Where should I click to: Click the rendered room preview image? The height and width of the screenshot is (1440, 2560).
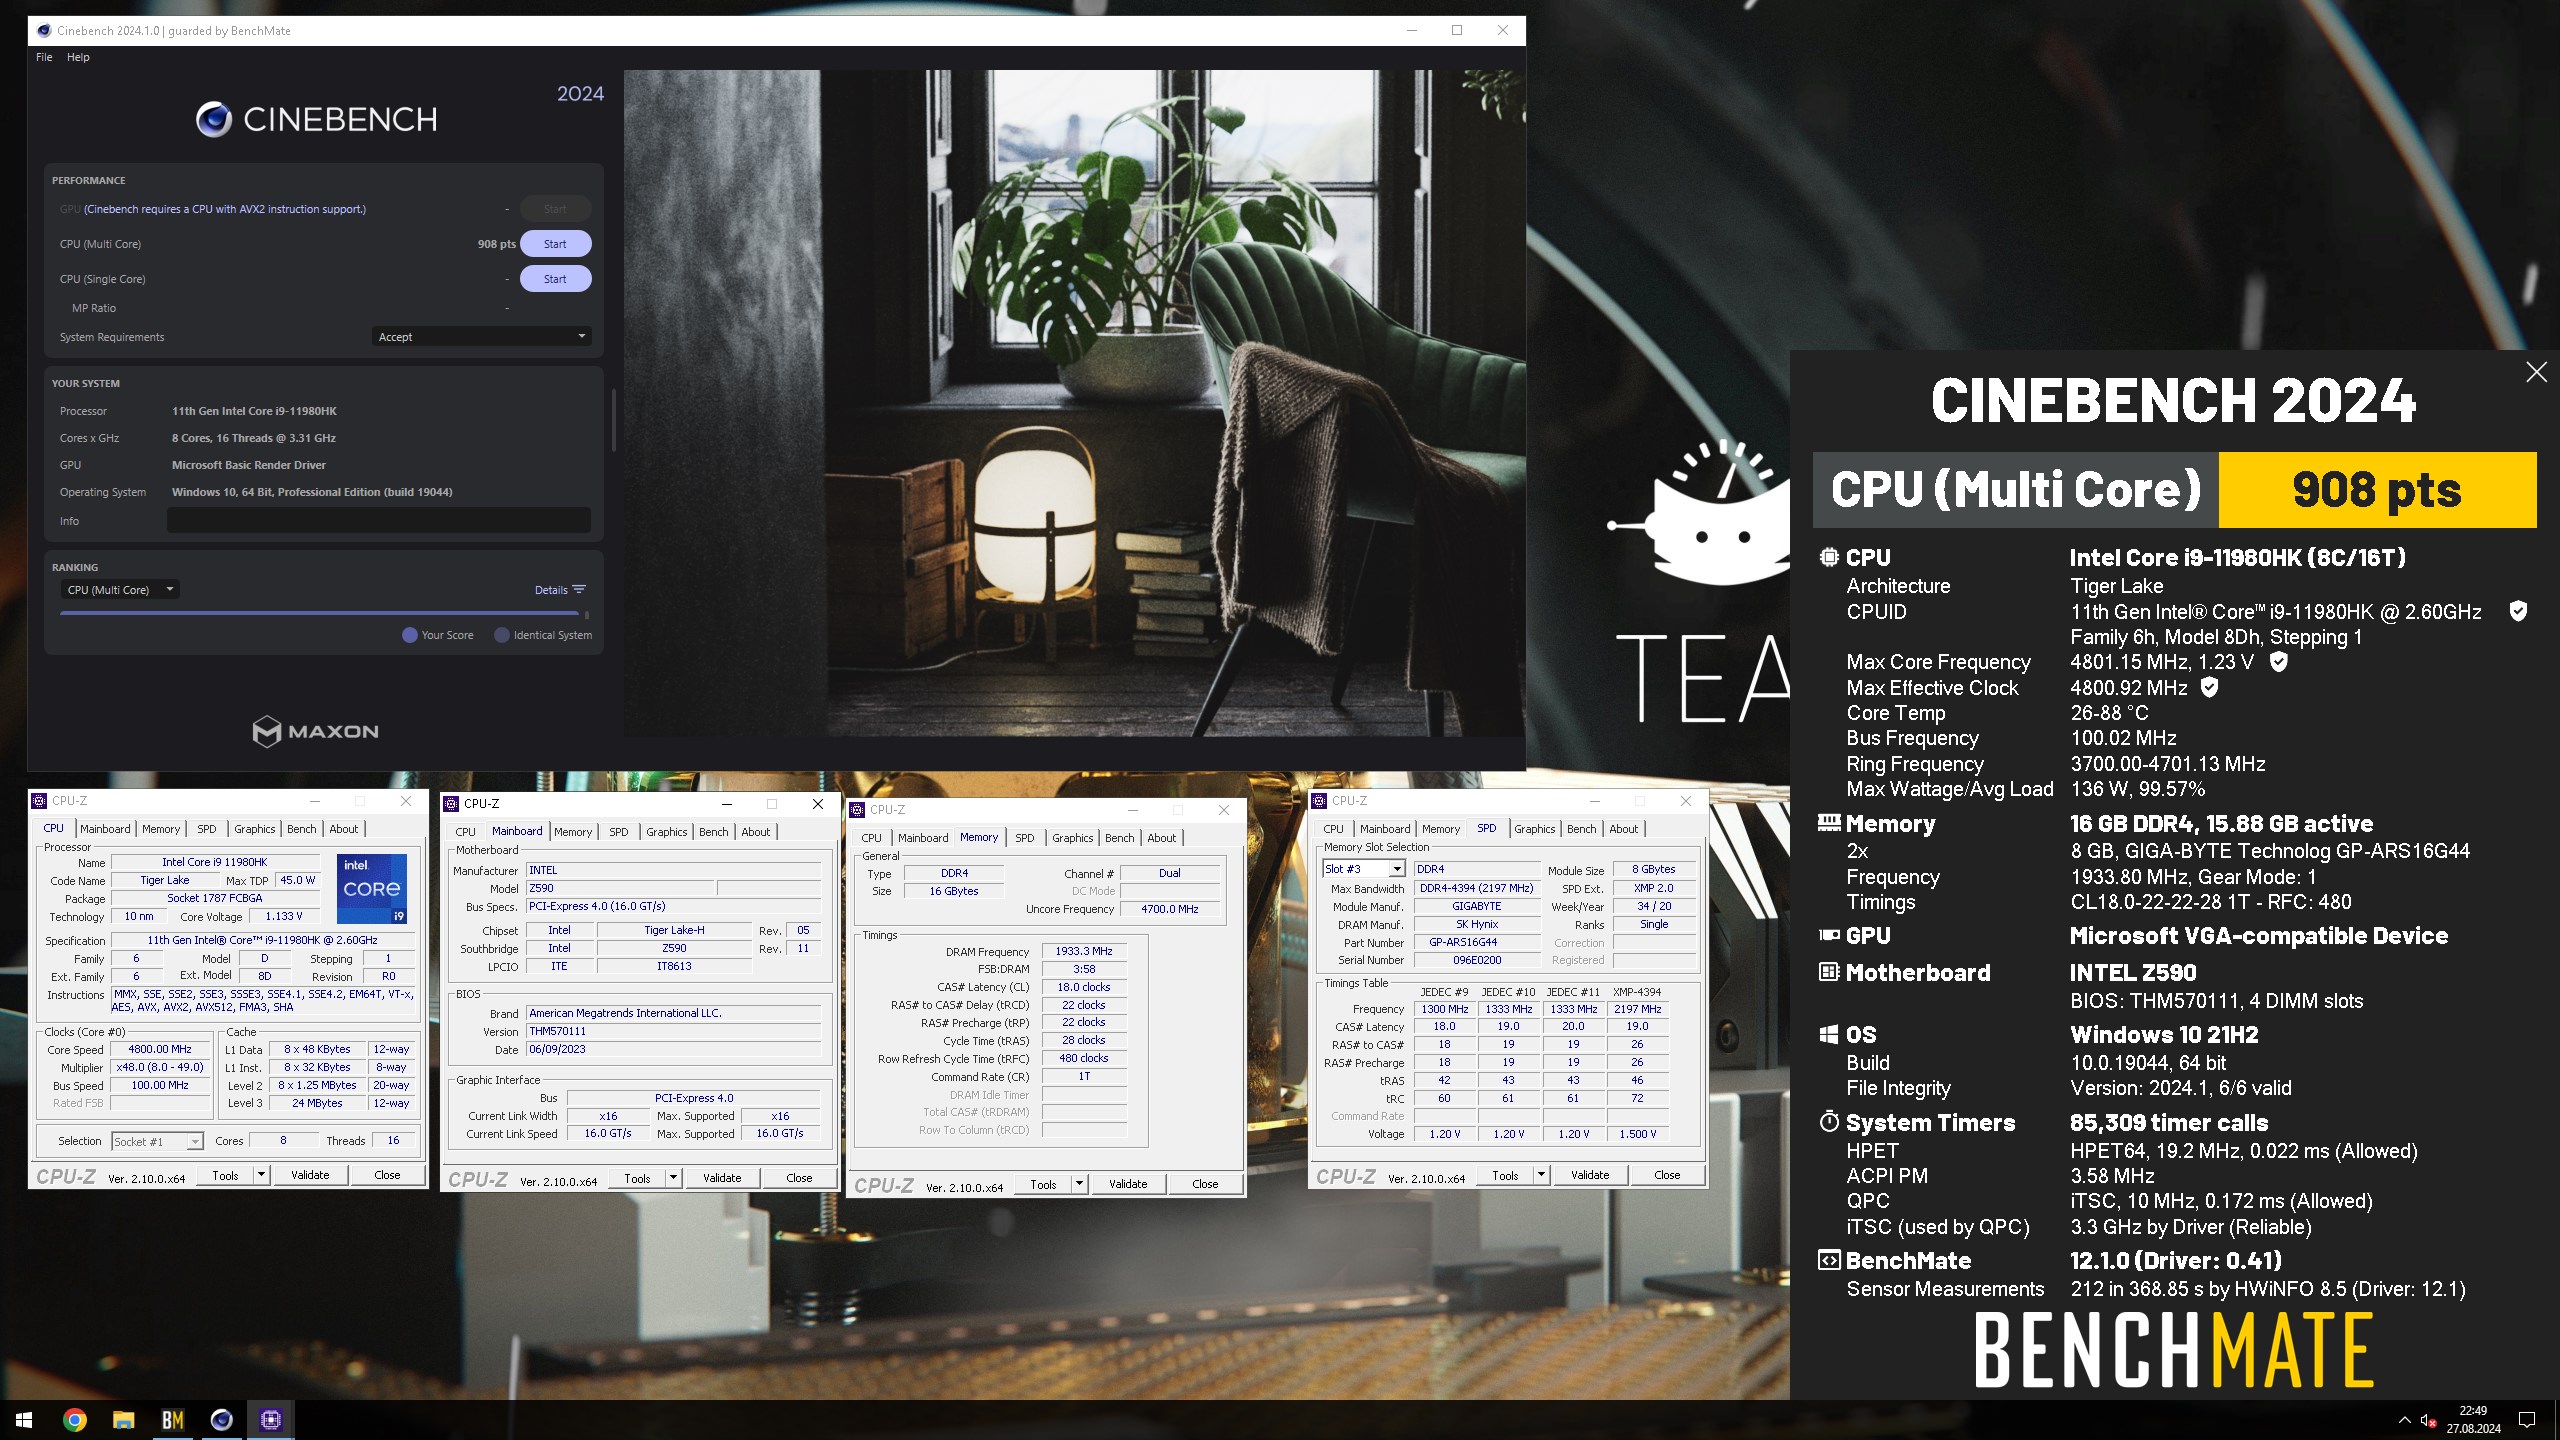coord(1075,404)
